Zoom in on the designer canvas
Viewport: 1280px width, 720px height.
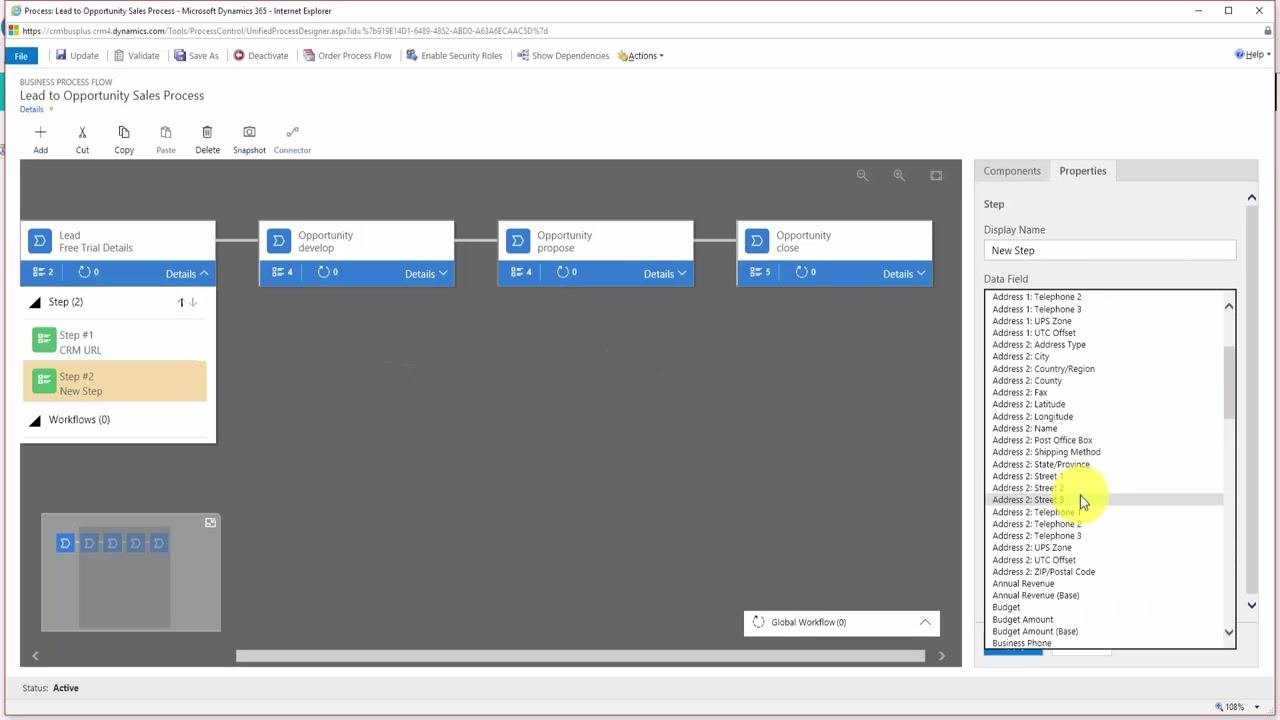click(899, 175)
